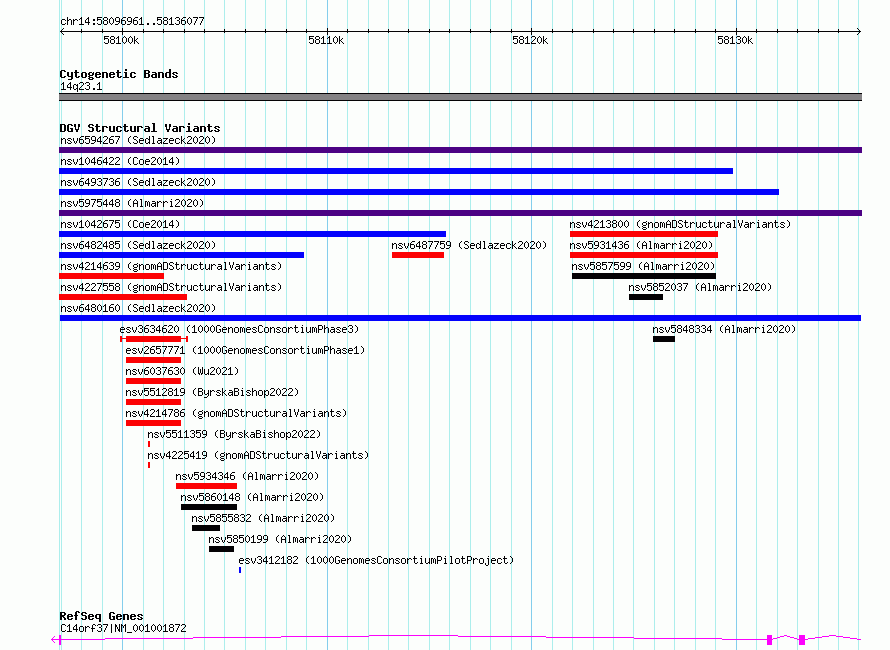Click the esv3634620 1000Genomes Phase3 label
Screen dimensions: 890x650
(239, 329)
